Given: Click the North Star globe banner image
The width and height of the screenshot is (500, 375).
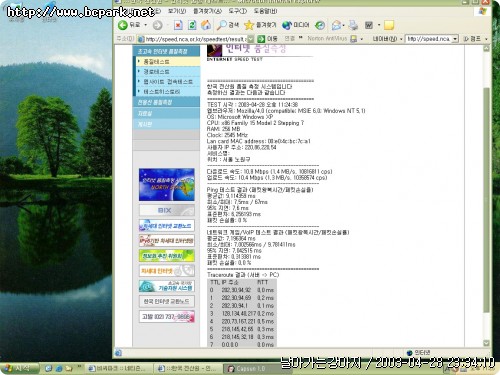Looking at the screenshot, I should point(167,184).
